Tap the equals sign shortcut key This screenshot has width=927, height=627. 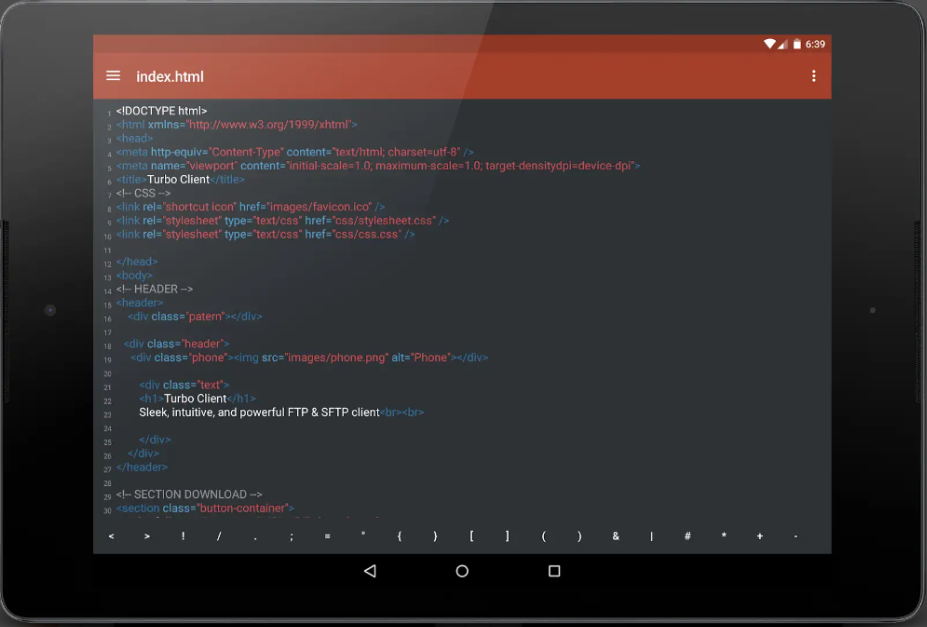click(328, 537)
